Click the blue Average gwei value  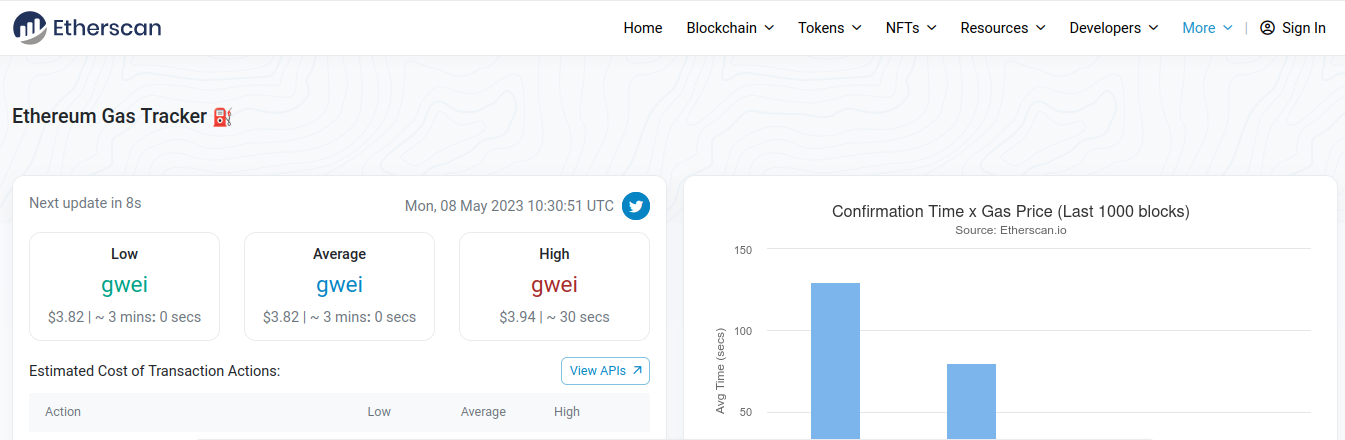[339, 285]
